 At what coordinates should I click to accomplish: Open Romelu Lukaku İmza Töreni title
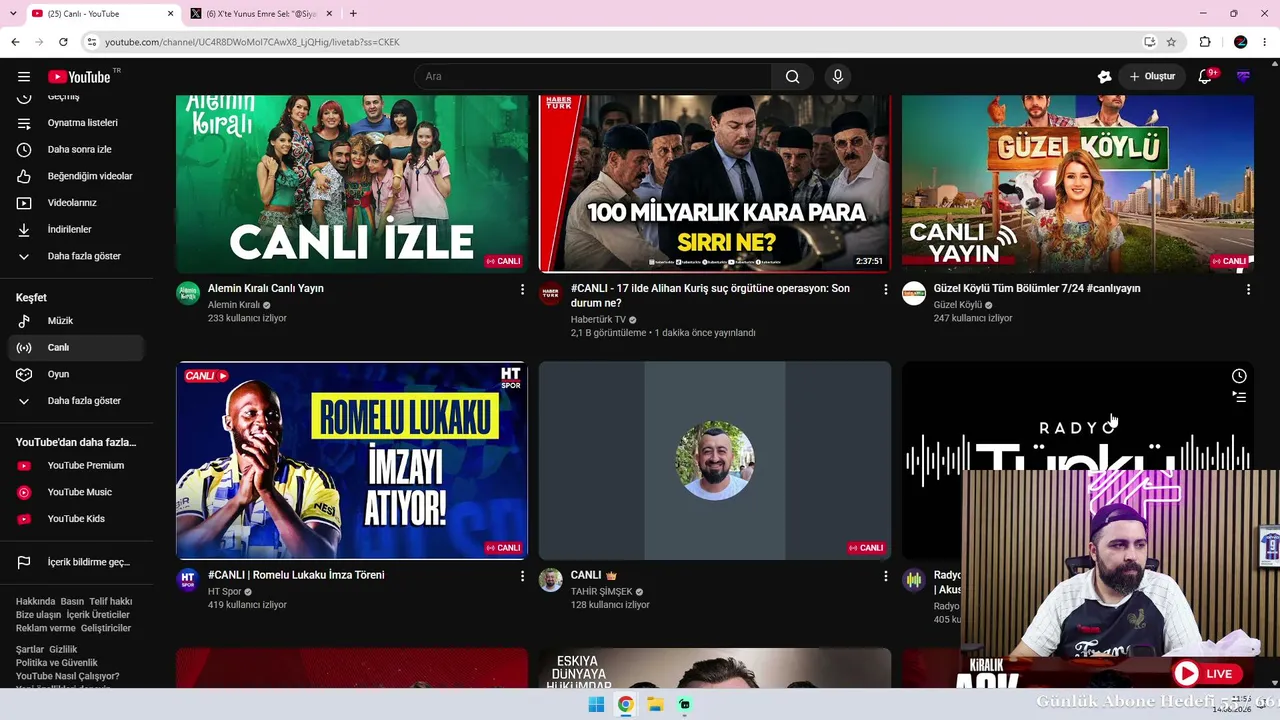tap(296, 575)
